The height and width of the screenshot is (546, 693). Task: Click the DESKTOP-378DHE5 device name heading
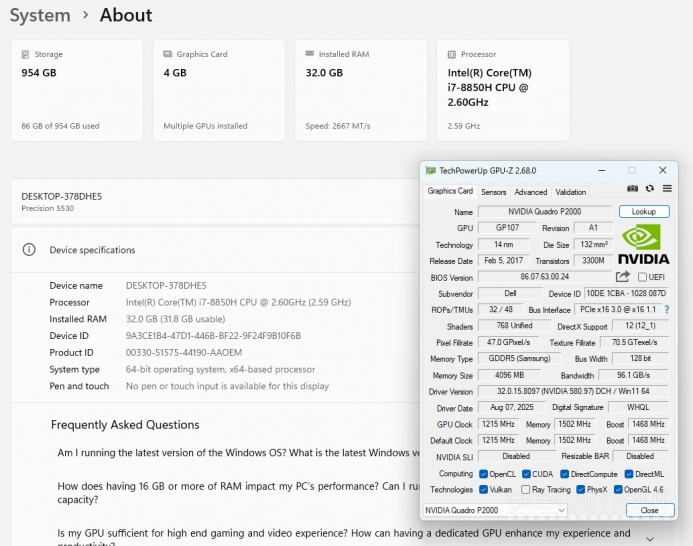pos(61,196)
